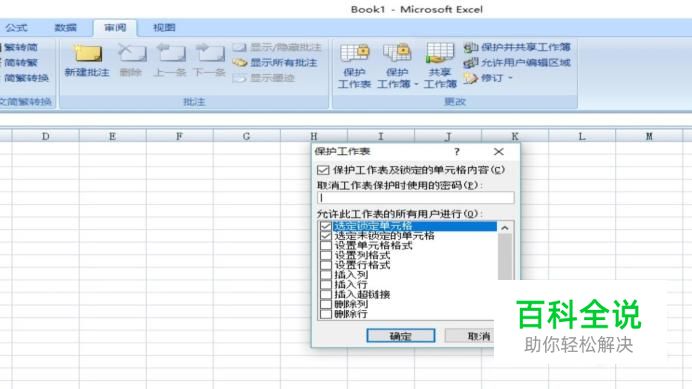The width and height of the screenshot is (692, 389).
Task: Select column F header
Action: point(180,136)
